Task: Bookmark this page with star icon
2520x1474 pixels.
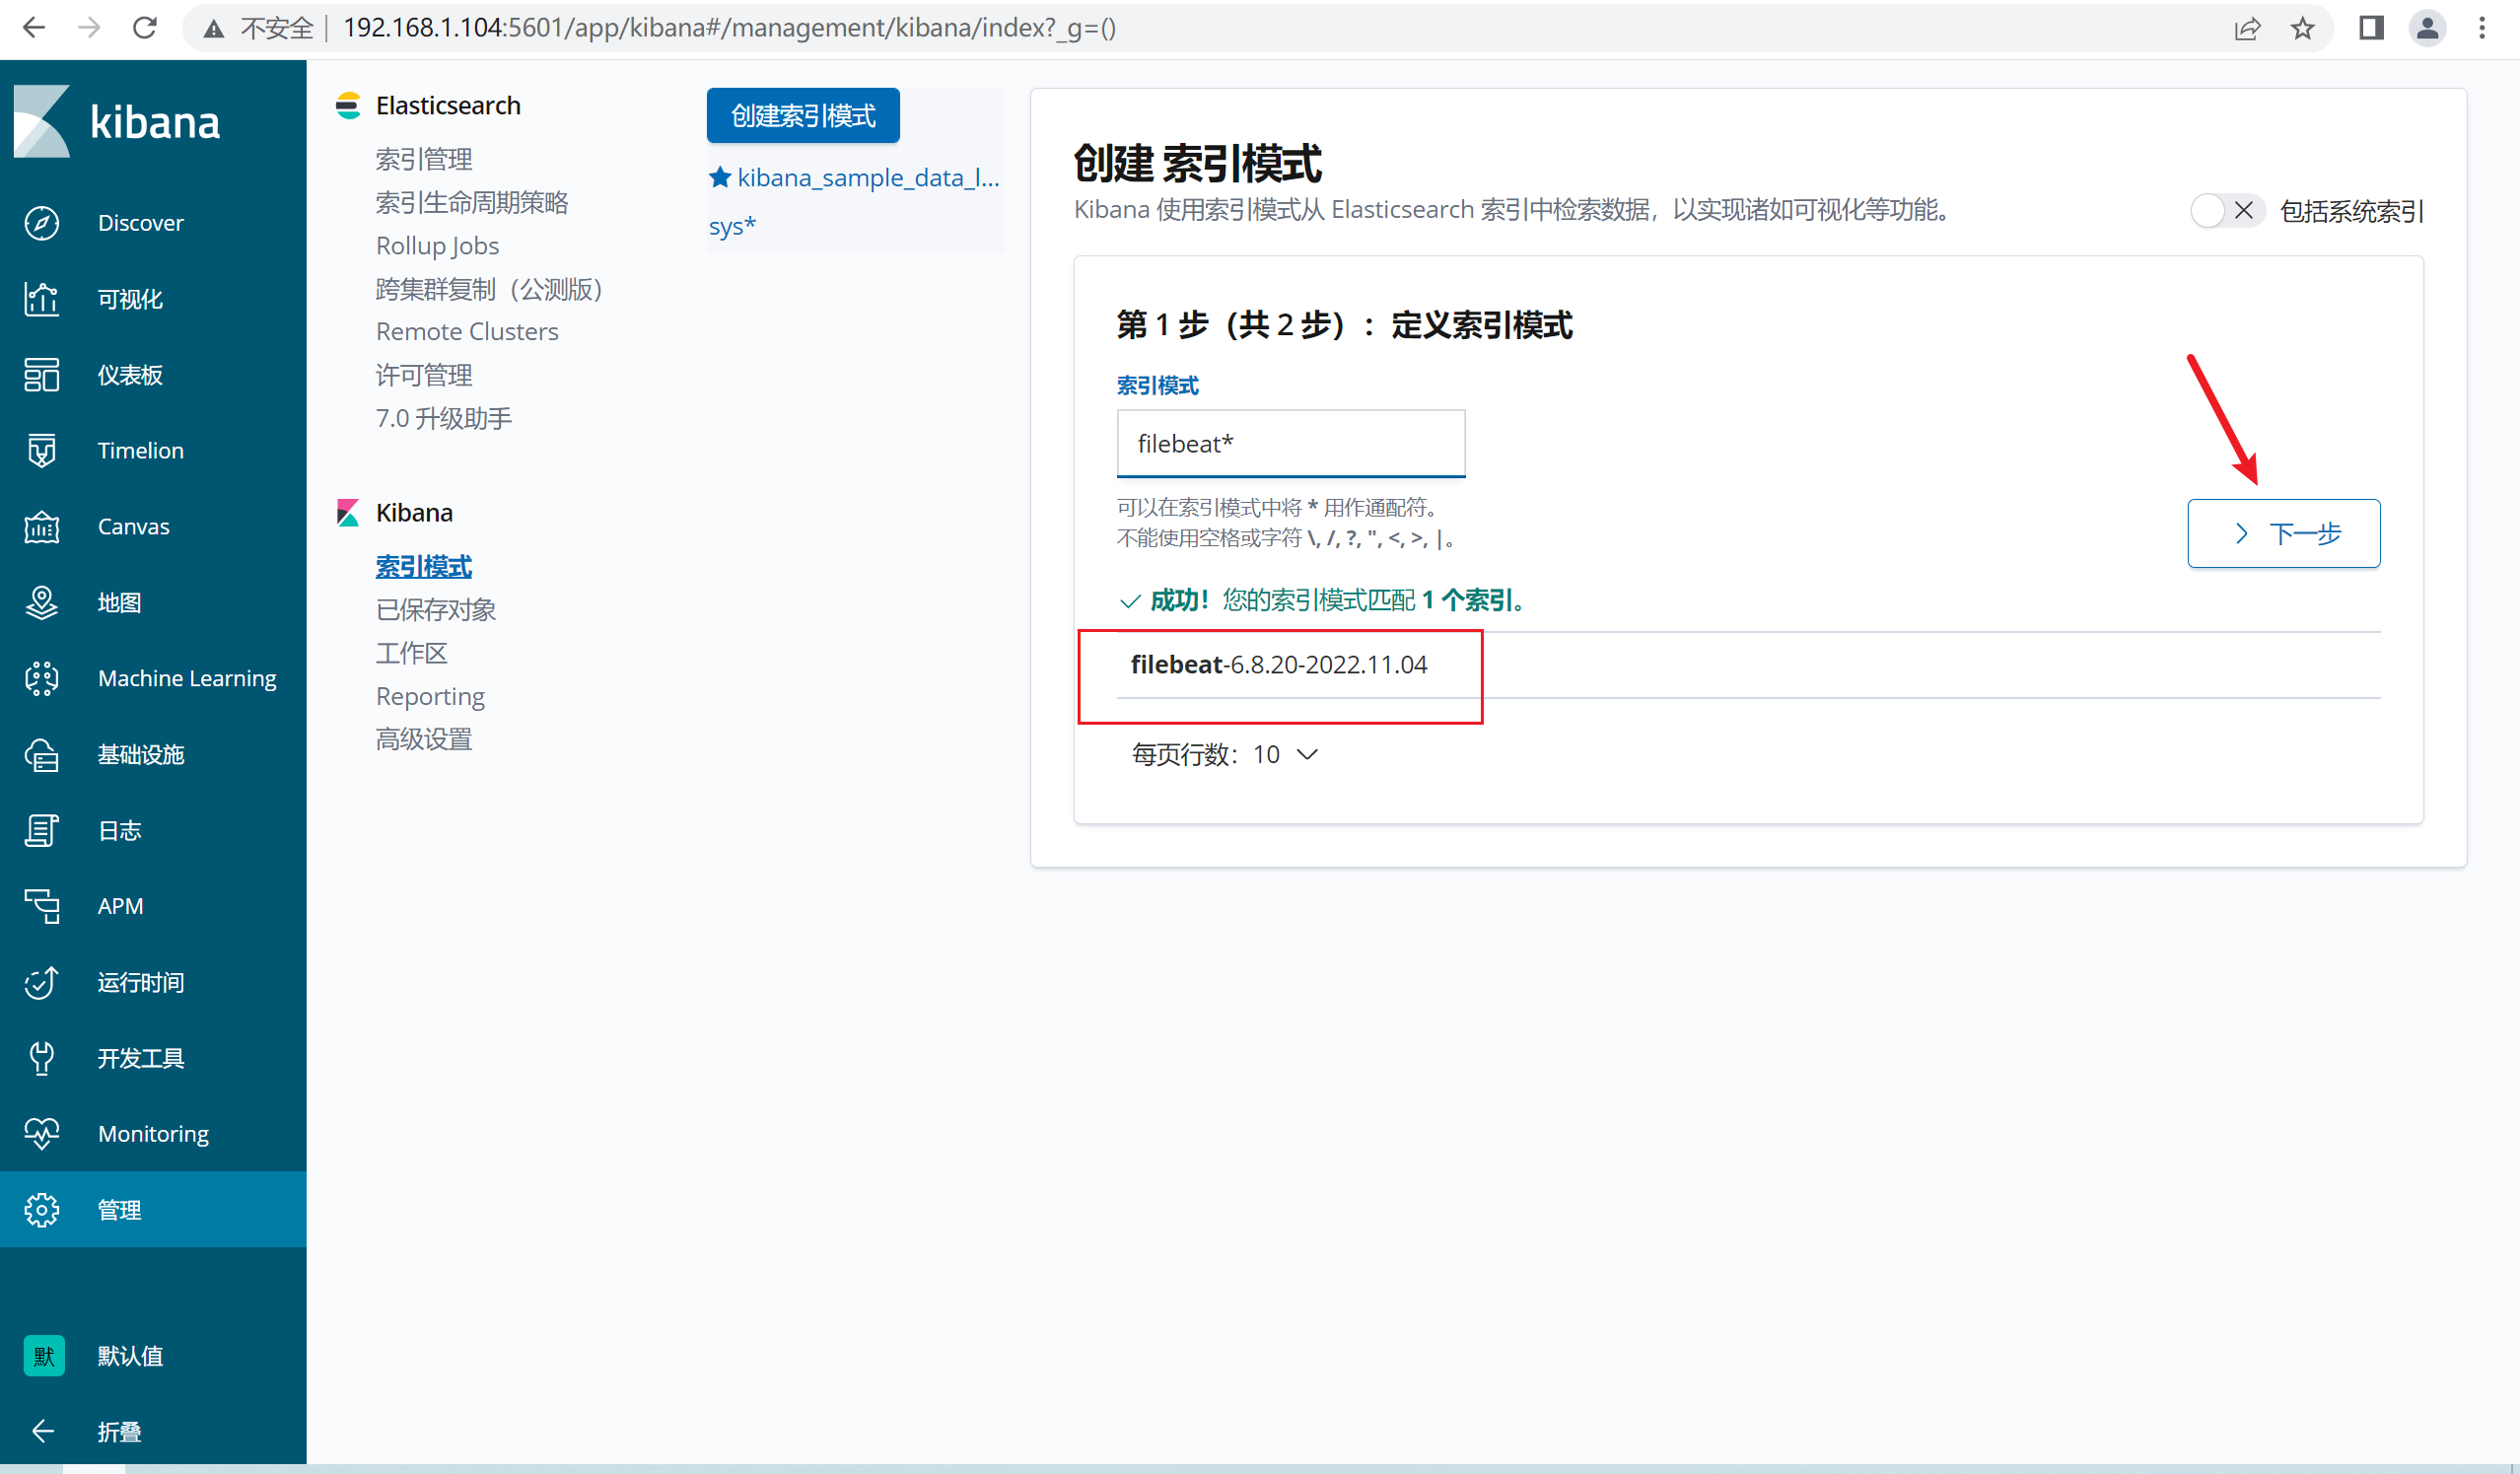Action: point(2303,28)
